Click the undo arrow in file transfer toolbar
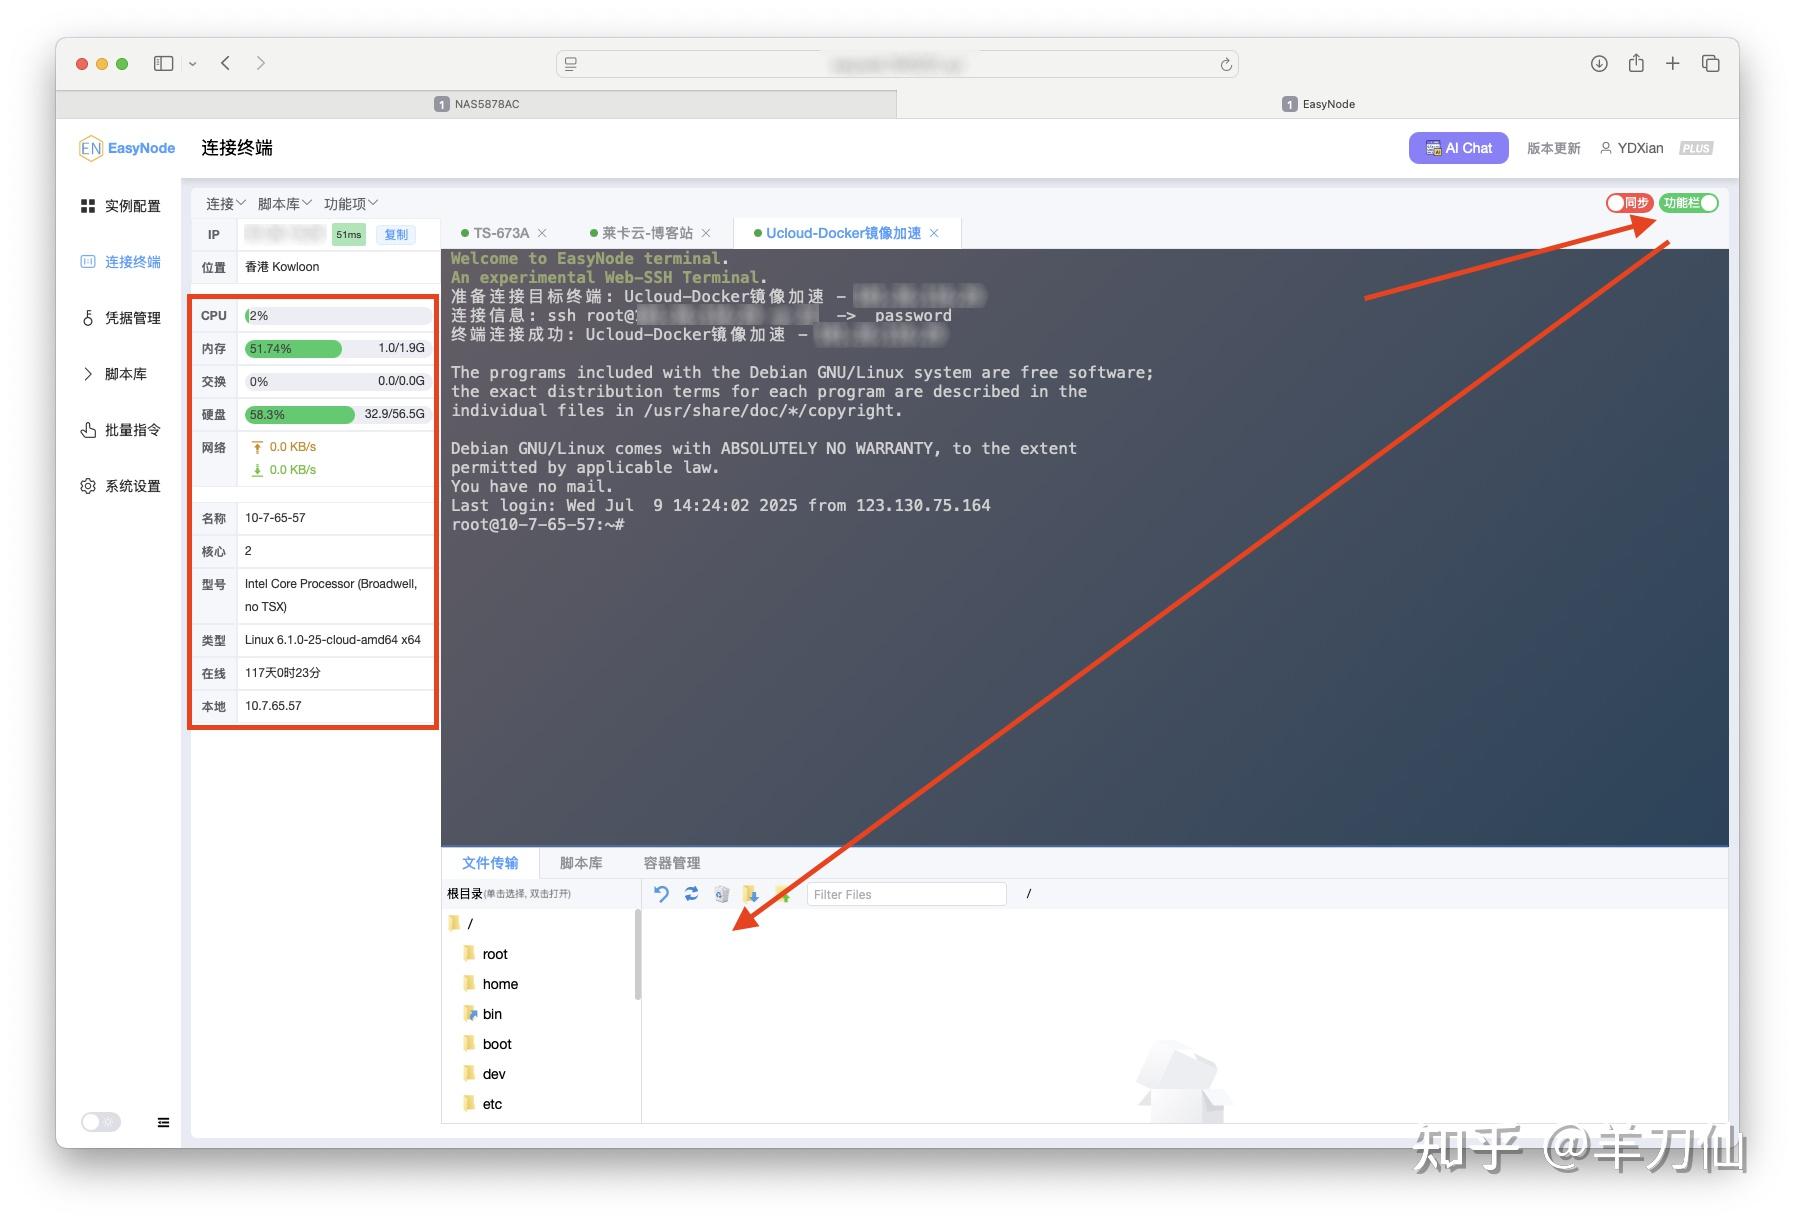The image size is (1795, 1222). tap(660, 893)
